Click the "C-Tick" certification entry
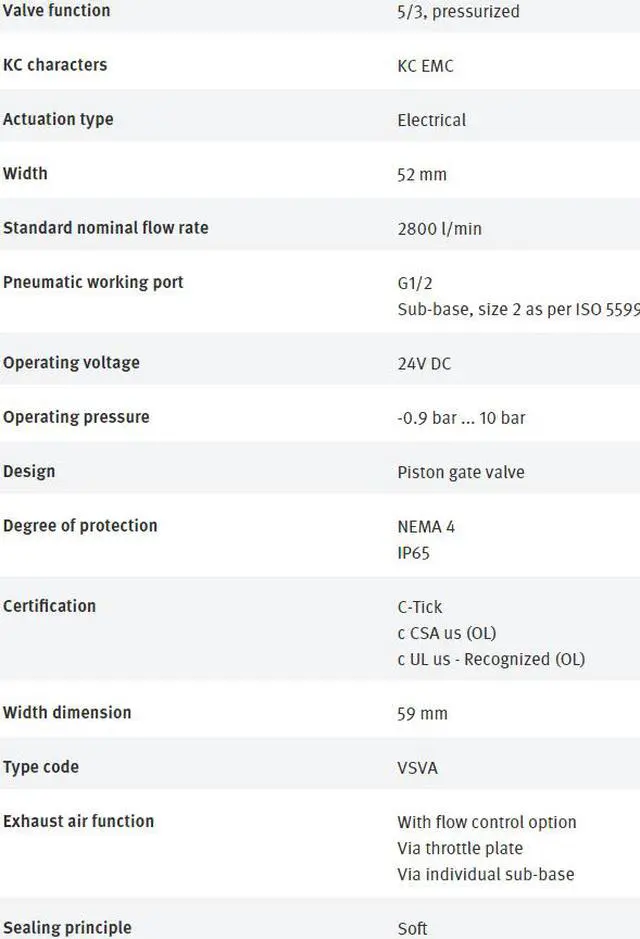This screenshot has width=640, height=939. click(x=420, y=607)
